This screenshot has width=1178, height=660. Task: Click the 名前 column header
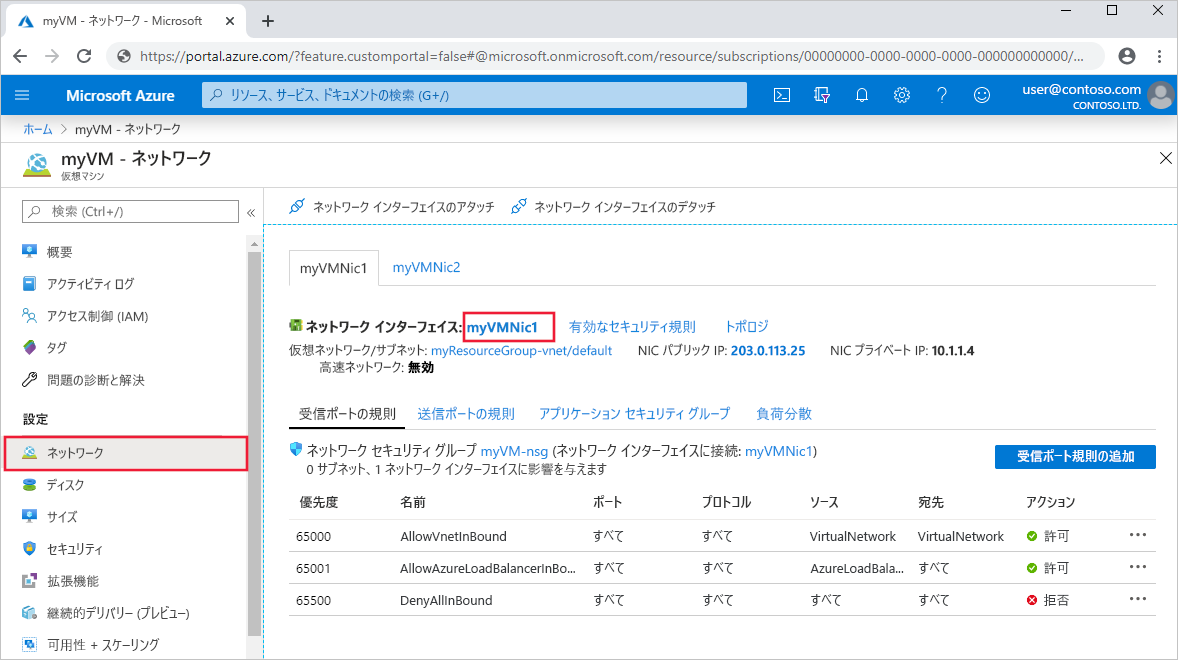point(412,502)
